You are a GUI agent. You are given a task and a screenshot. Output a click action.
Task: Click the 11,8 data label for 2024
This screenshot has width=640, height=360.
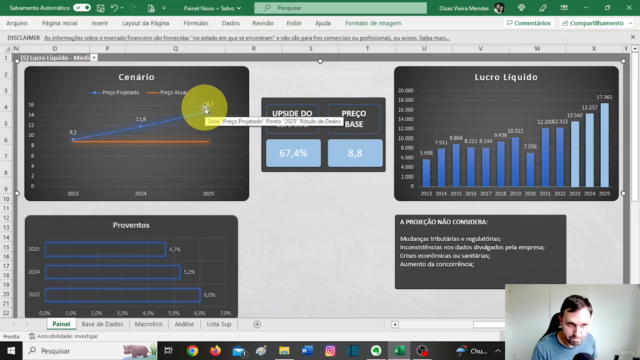click(141, 119)
